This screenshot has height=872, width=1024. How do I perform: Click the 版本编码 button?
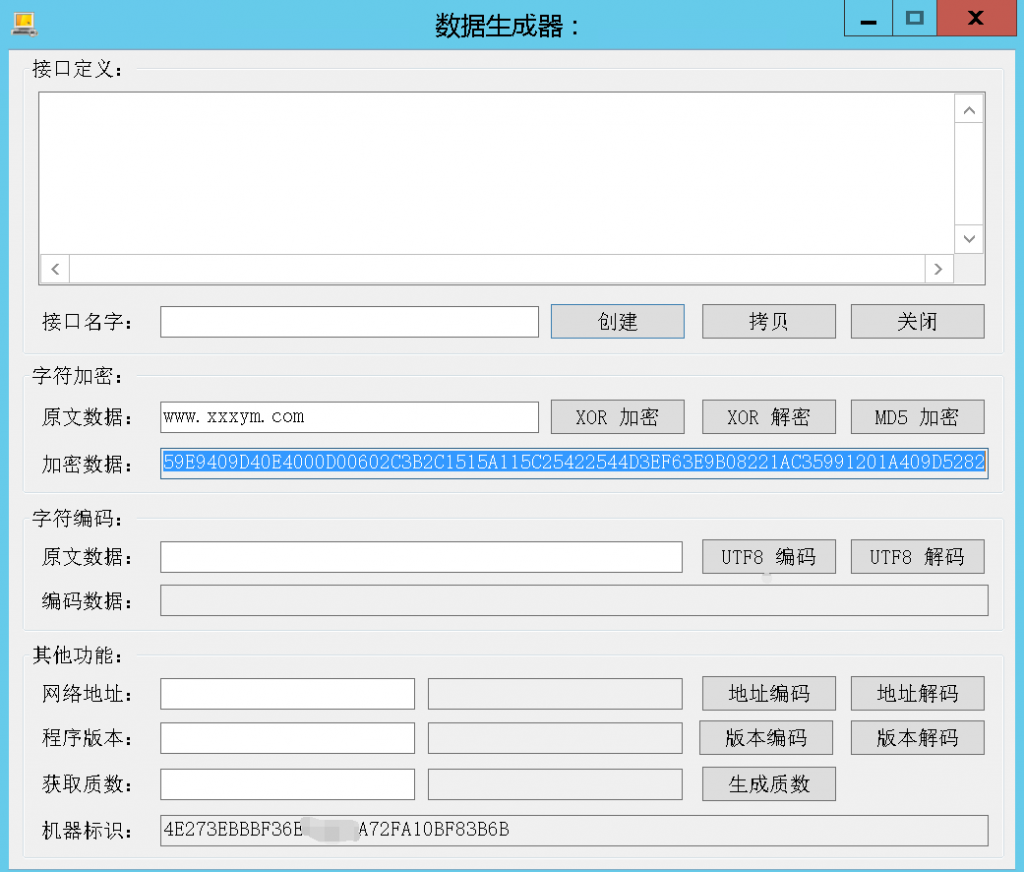766,737
